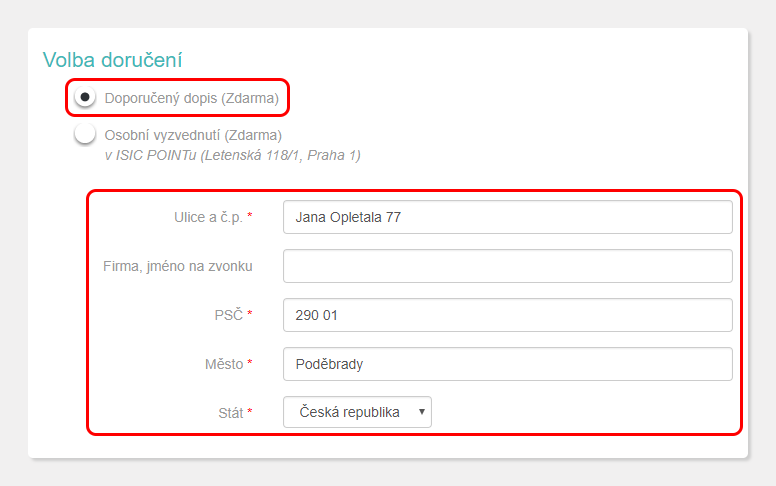Focus the PSČ input containing 290 01
This screenshot has height=486, width=776.
coord(508,315)
